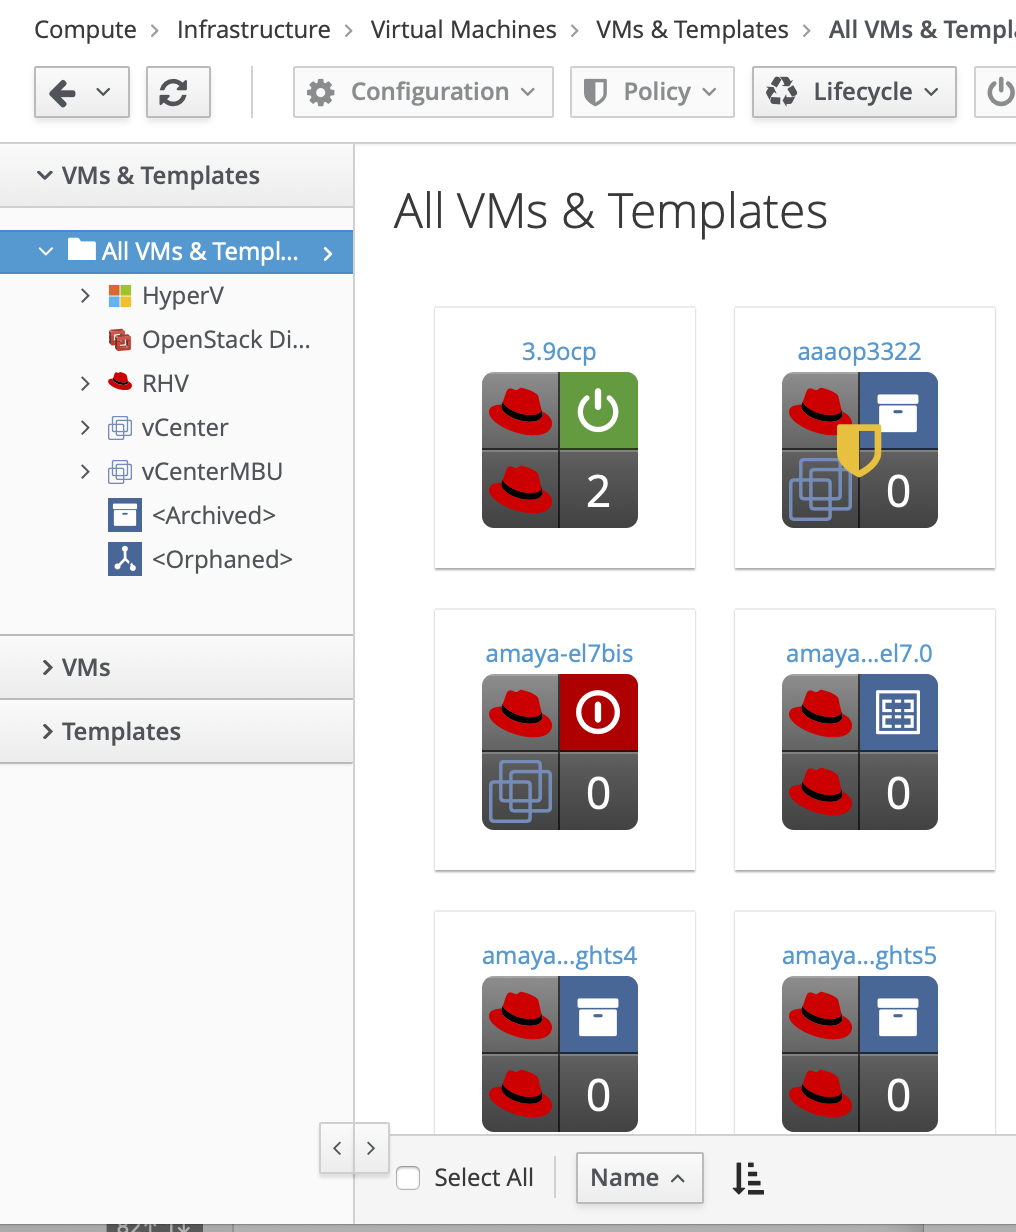Click the <Archived> box icon

coord(125,516)
